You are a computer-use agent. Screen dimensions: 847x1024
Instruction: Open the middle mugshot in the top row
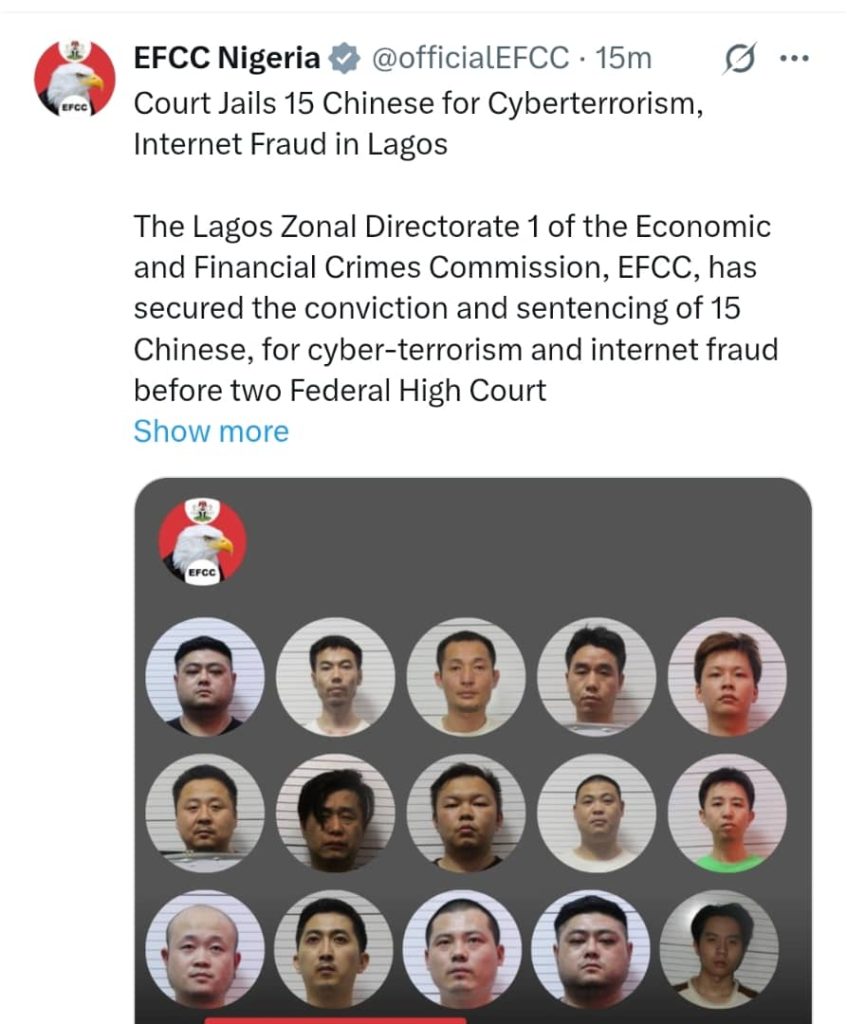[466, 677]
